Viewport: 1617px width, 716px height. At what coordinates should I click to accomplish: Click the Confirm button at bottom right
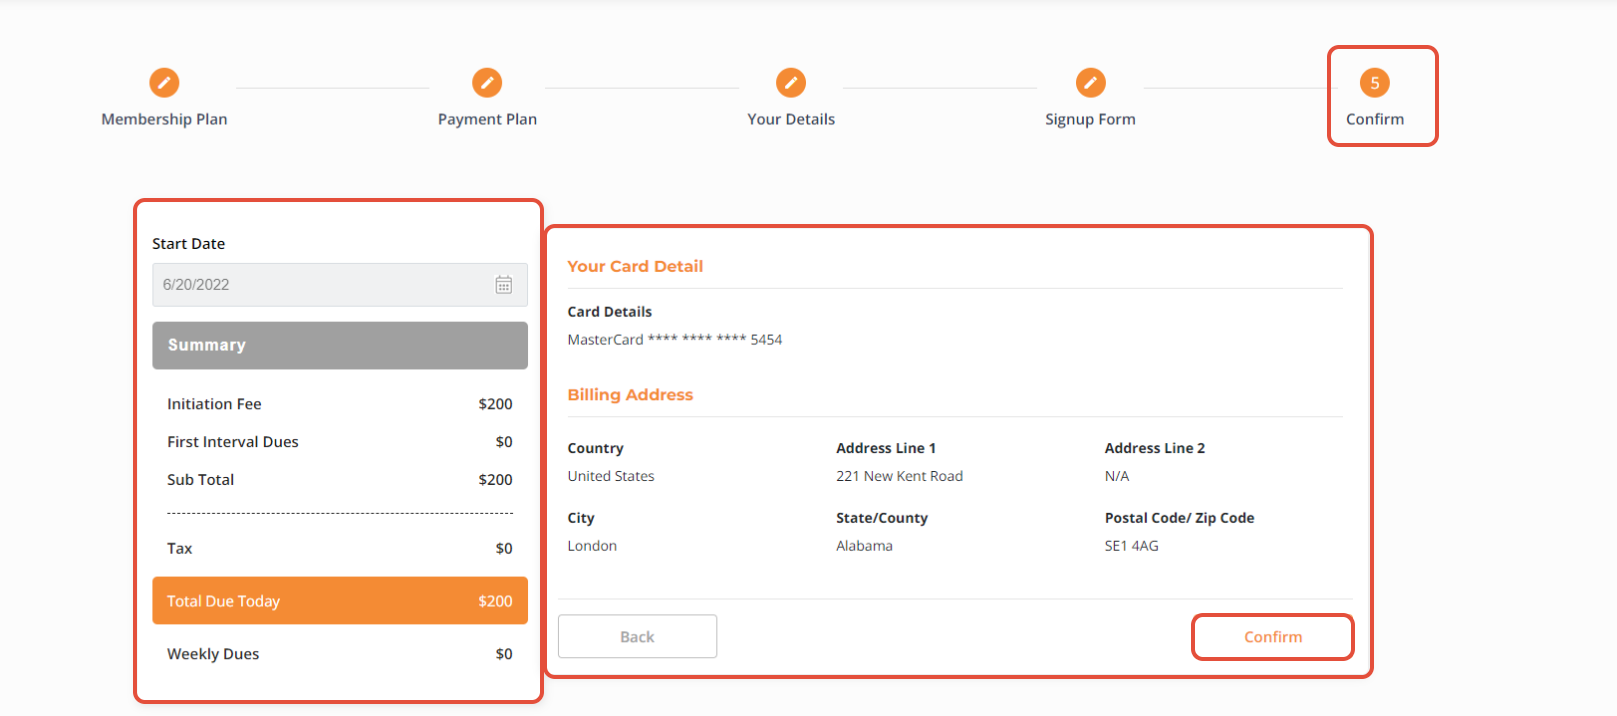[x=1273, y=637]
